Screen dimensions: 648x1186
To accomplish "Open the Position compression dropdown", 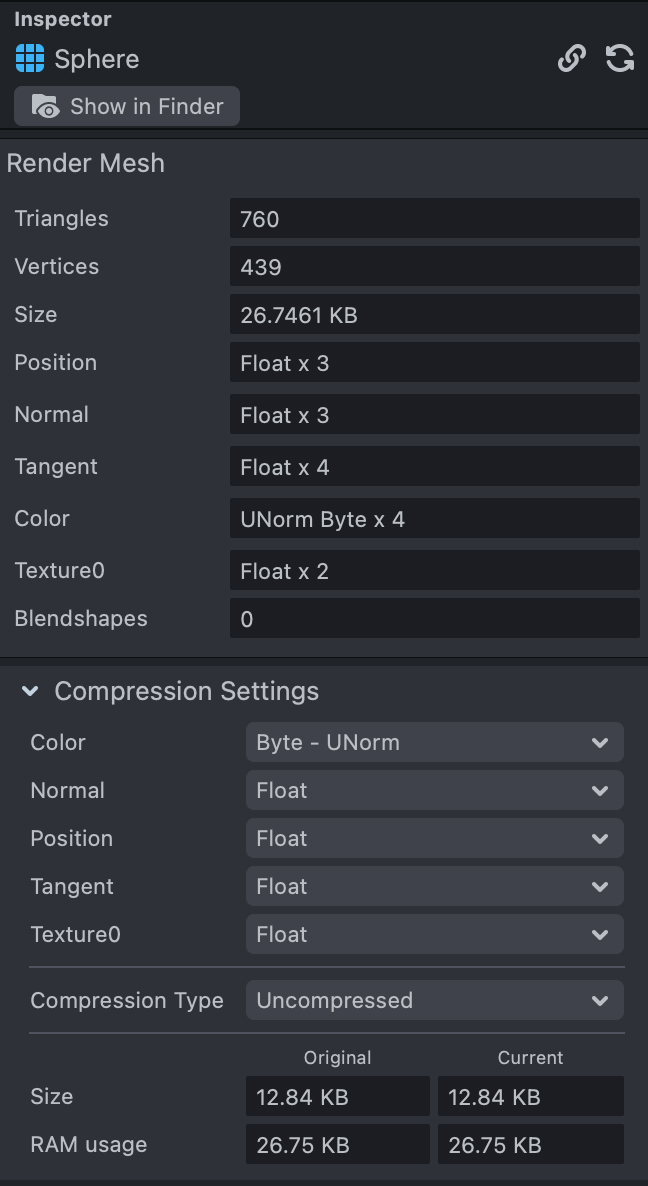I will [x=434, y=839].
